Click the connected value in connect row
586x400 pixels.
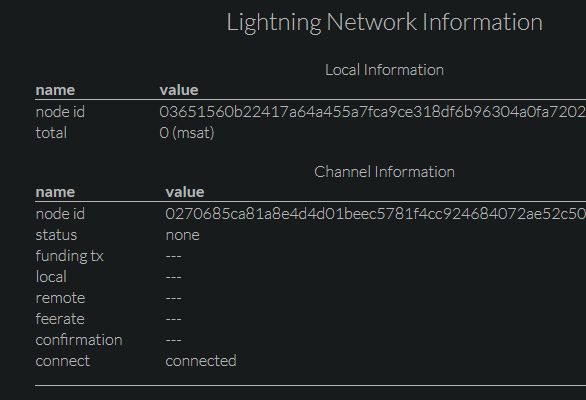tap(201, 361)
